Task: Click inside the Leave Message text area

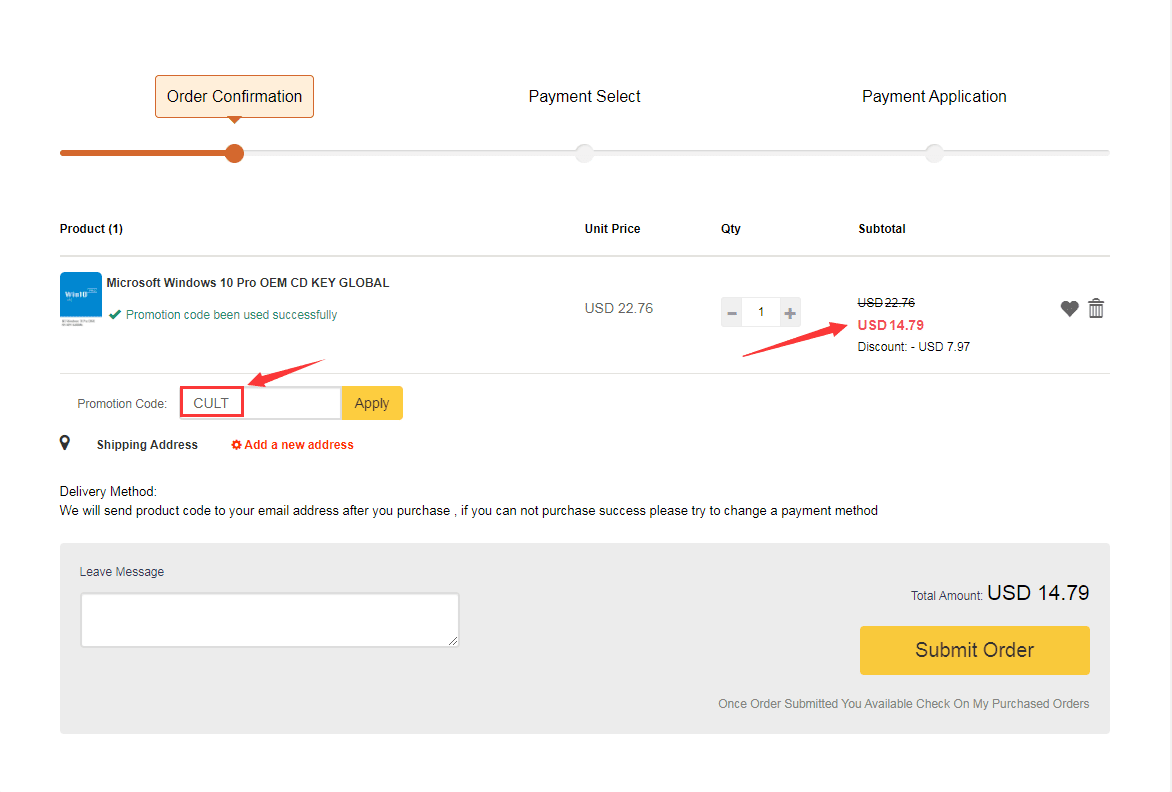Action: click(269, 620)
